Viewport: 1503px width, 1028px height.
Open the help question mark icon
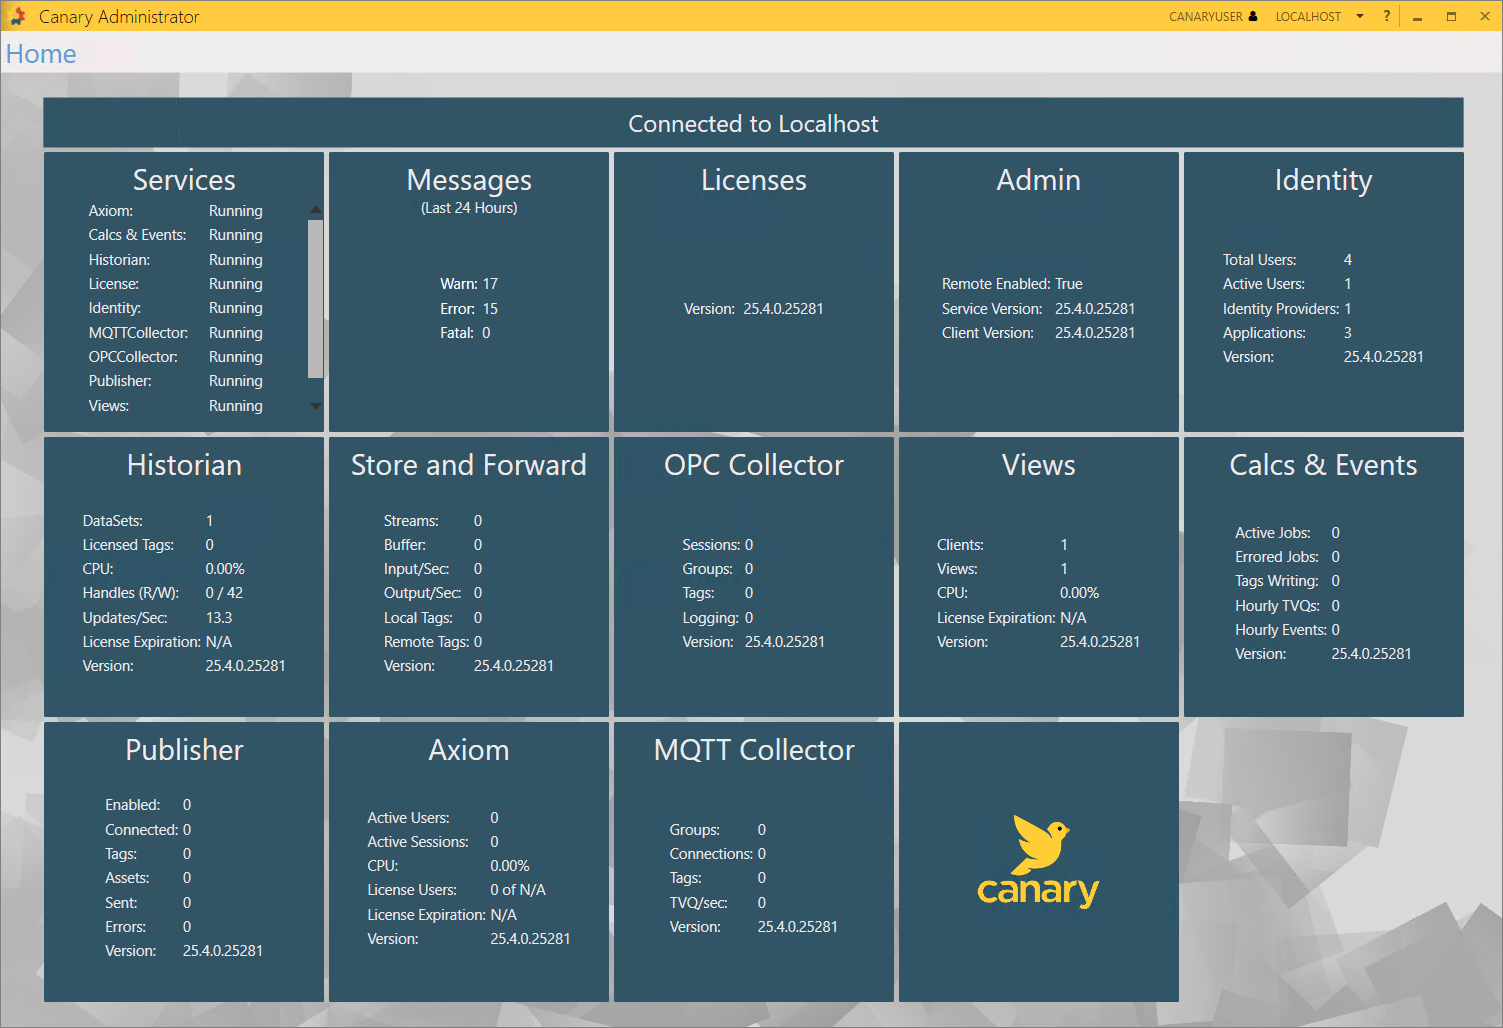(1386, 16)
